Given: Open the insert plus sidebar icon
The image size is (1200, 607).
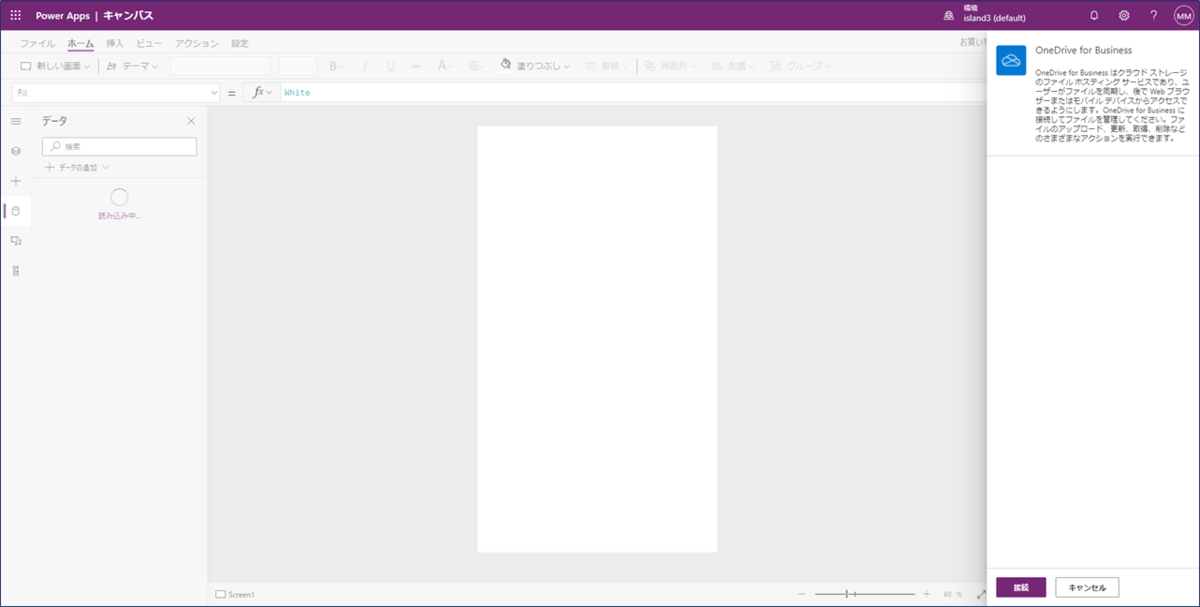Looking at the screenshot, I should coord(15,181).
